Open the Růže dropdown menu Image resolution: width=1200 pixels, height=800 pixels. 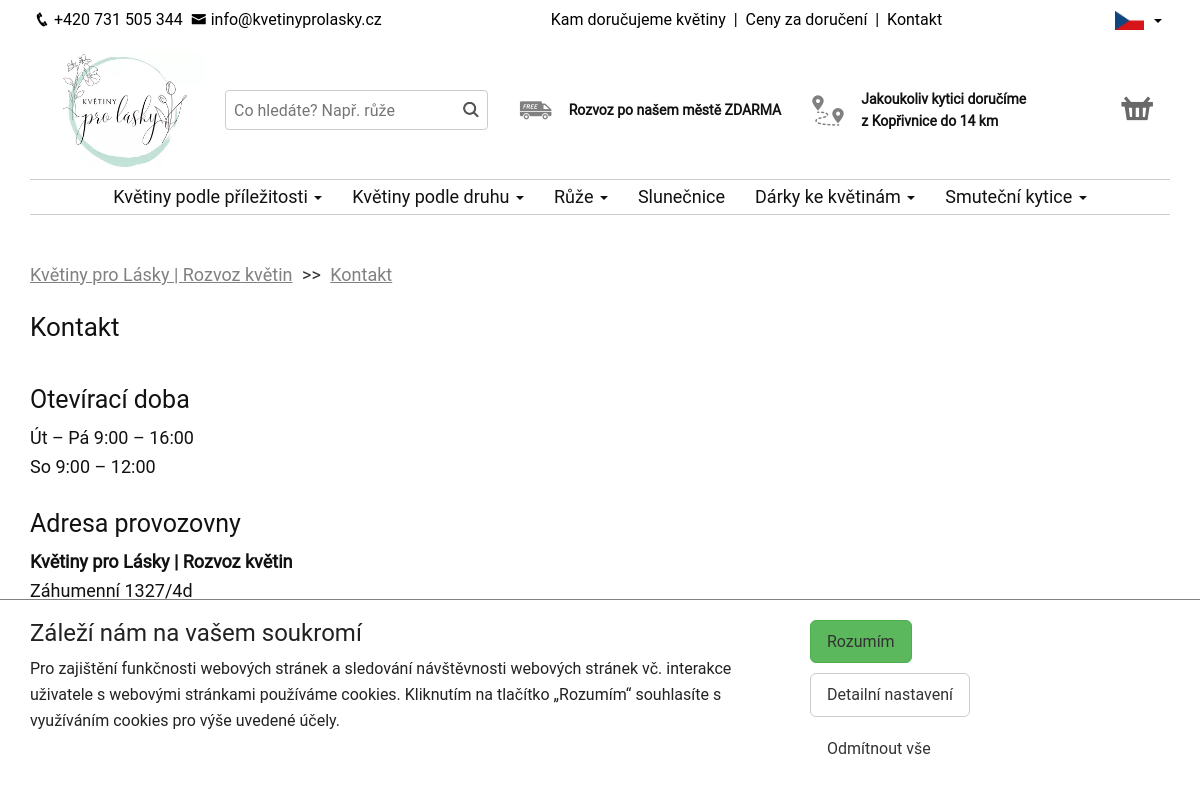pyautogui.click(x=581, y=197)
